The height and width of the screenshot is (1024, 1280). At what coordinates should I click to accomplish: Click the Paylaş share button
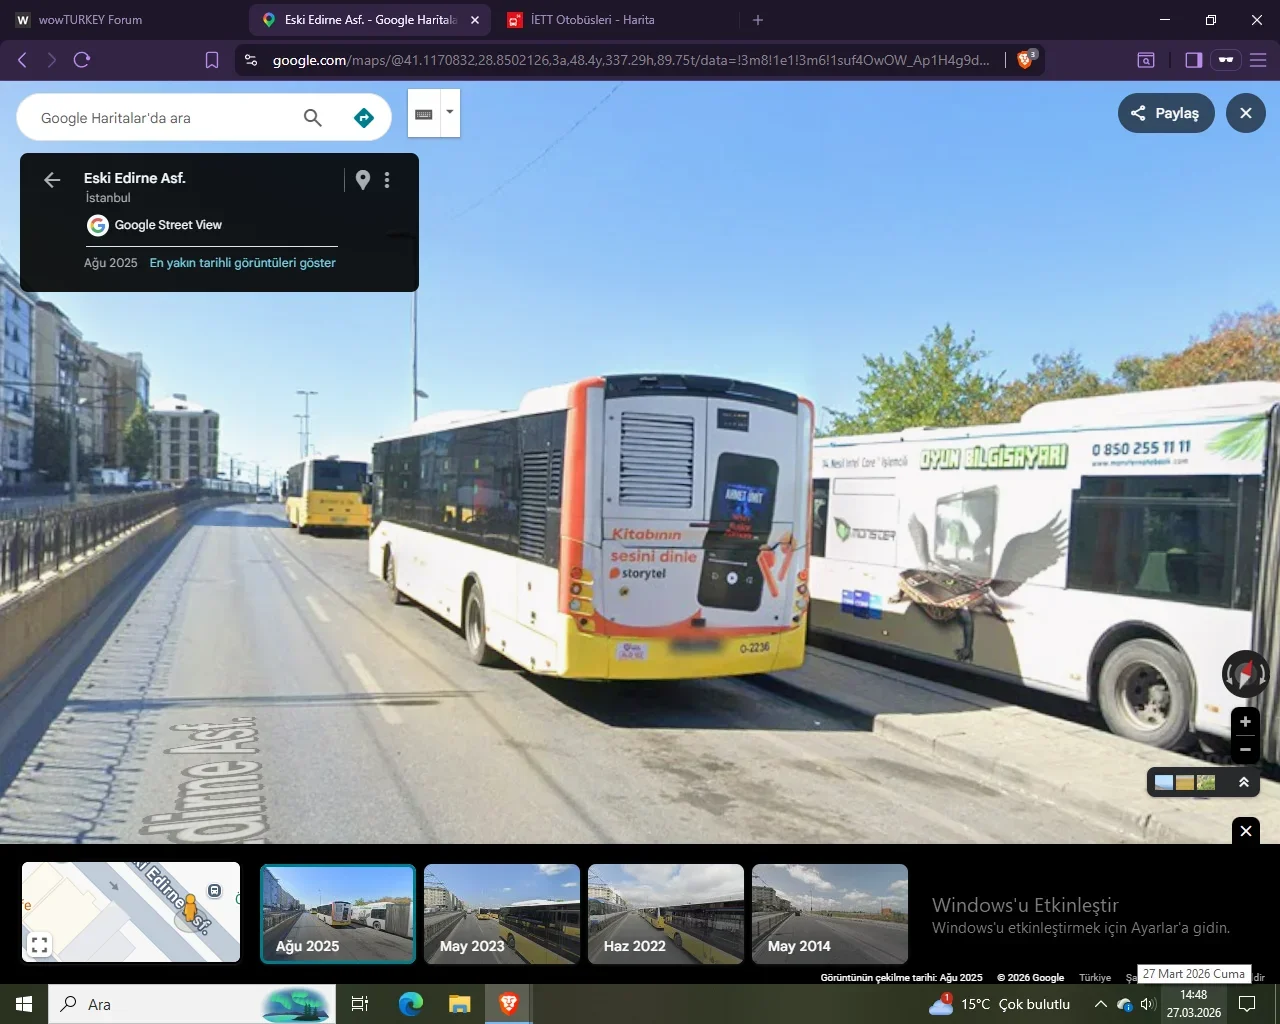1165,113
